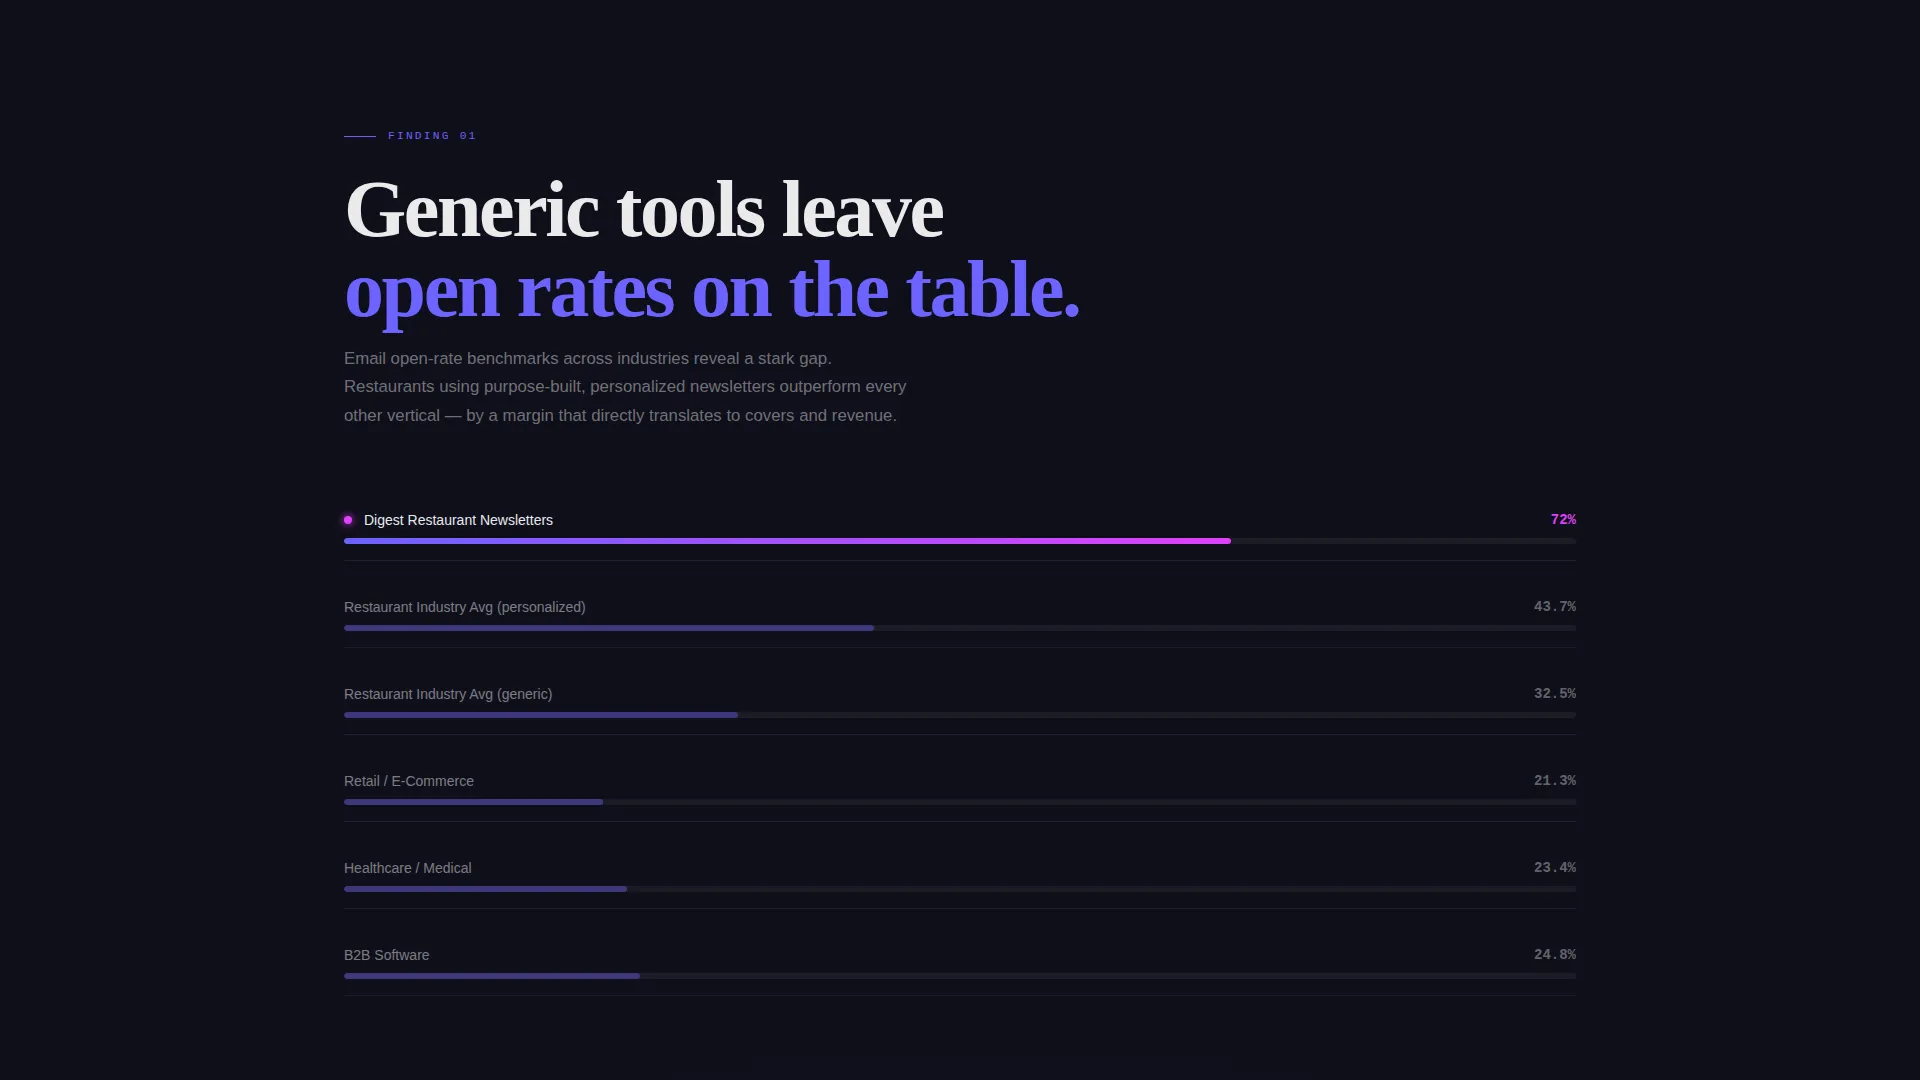Click the 21.3% value

1555,781
